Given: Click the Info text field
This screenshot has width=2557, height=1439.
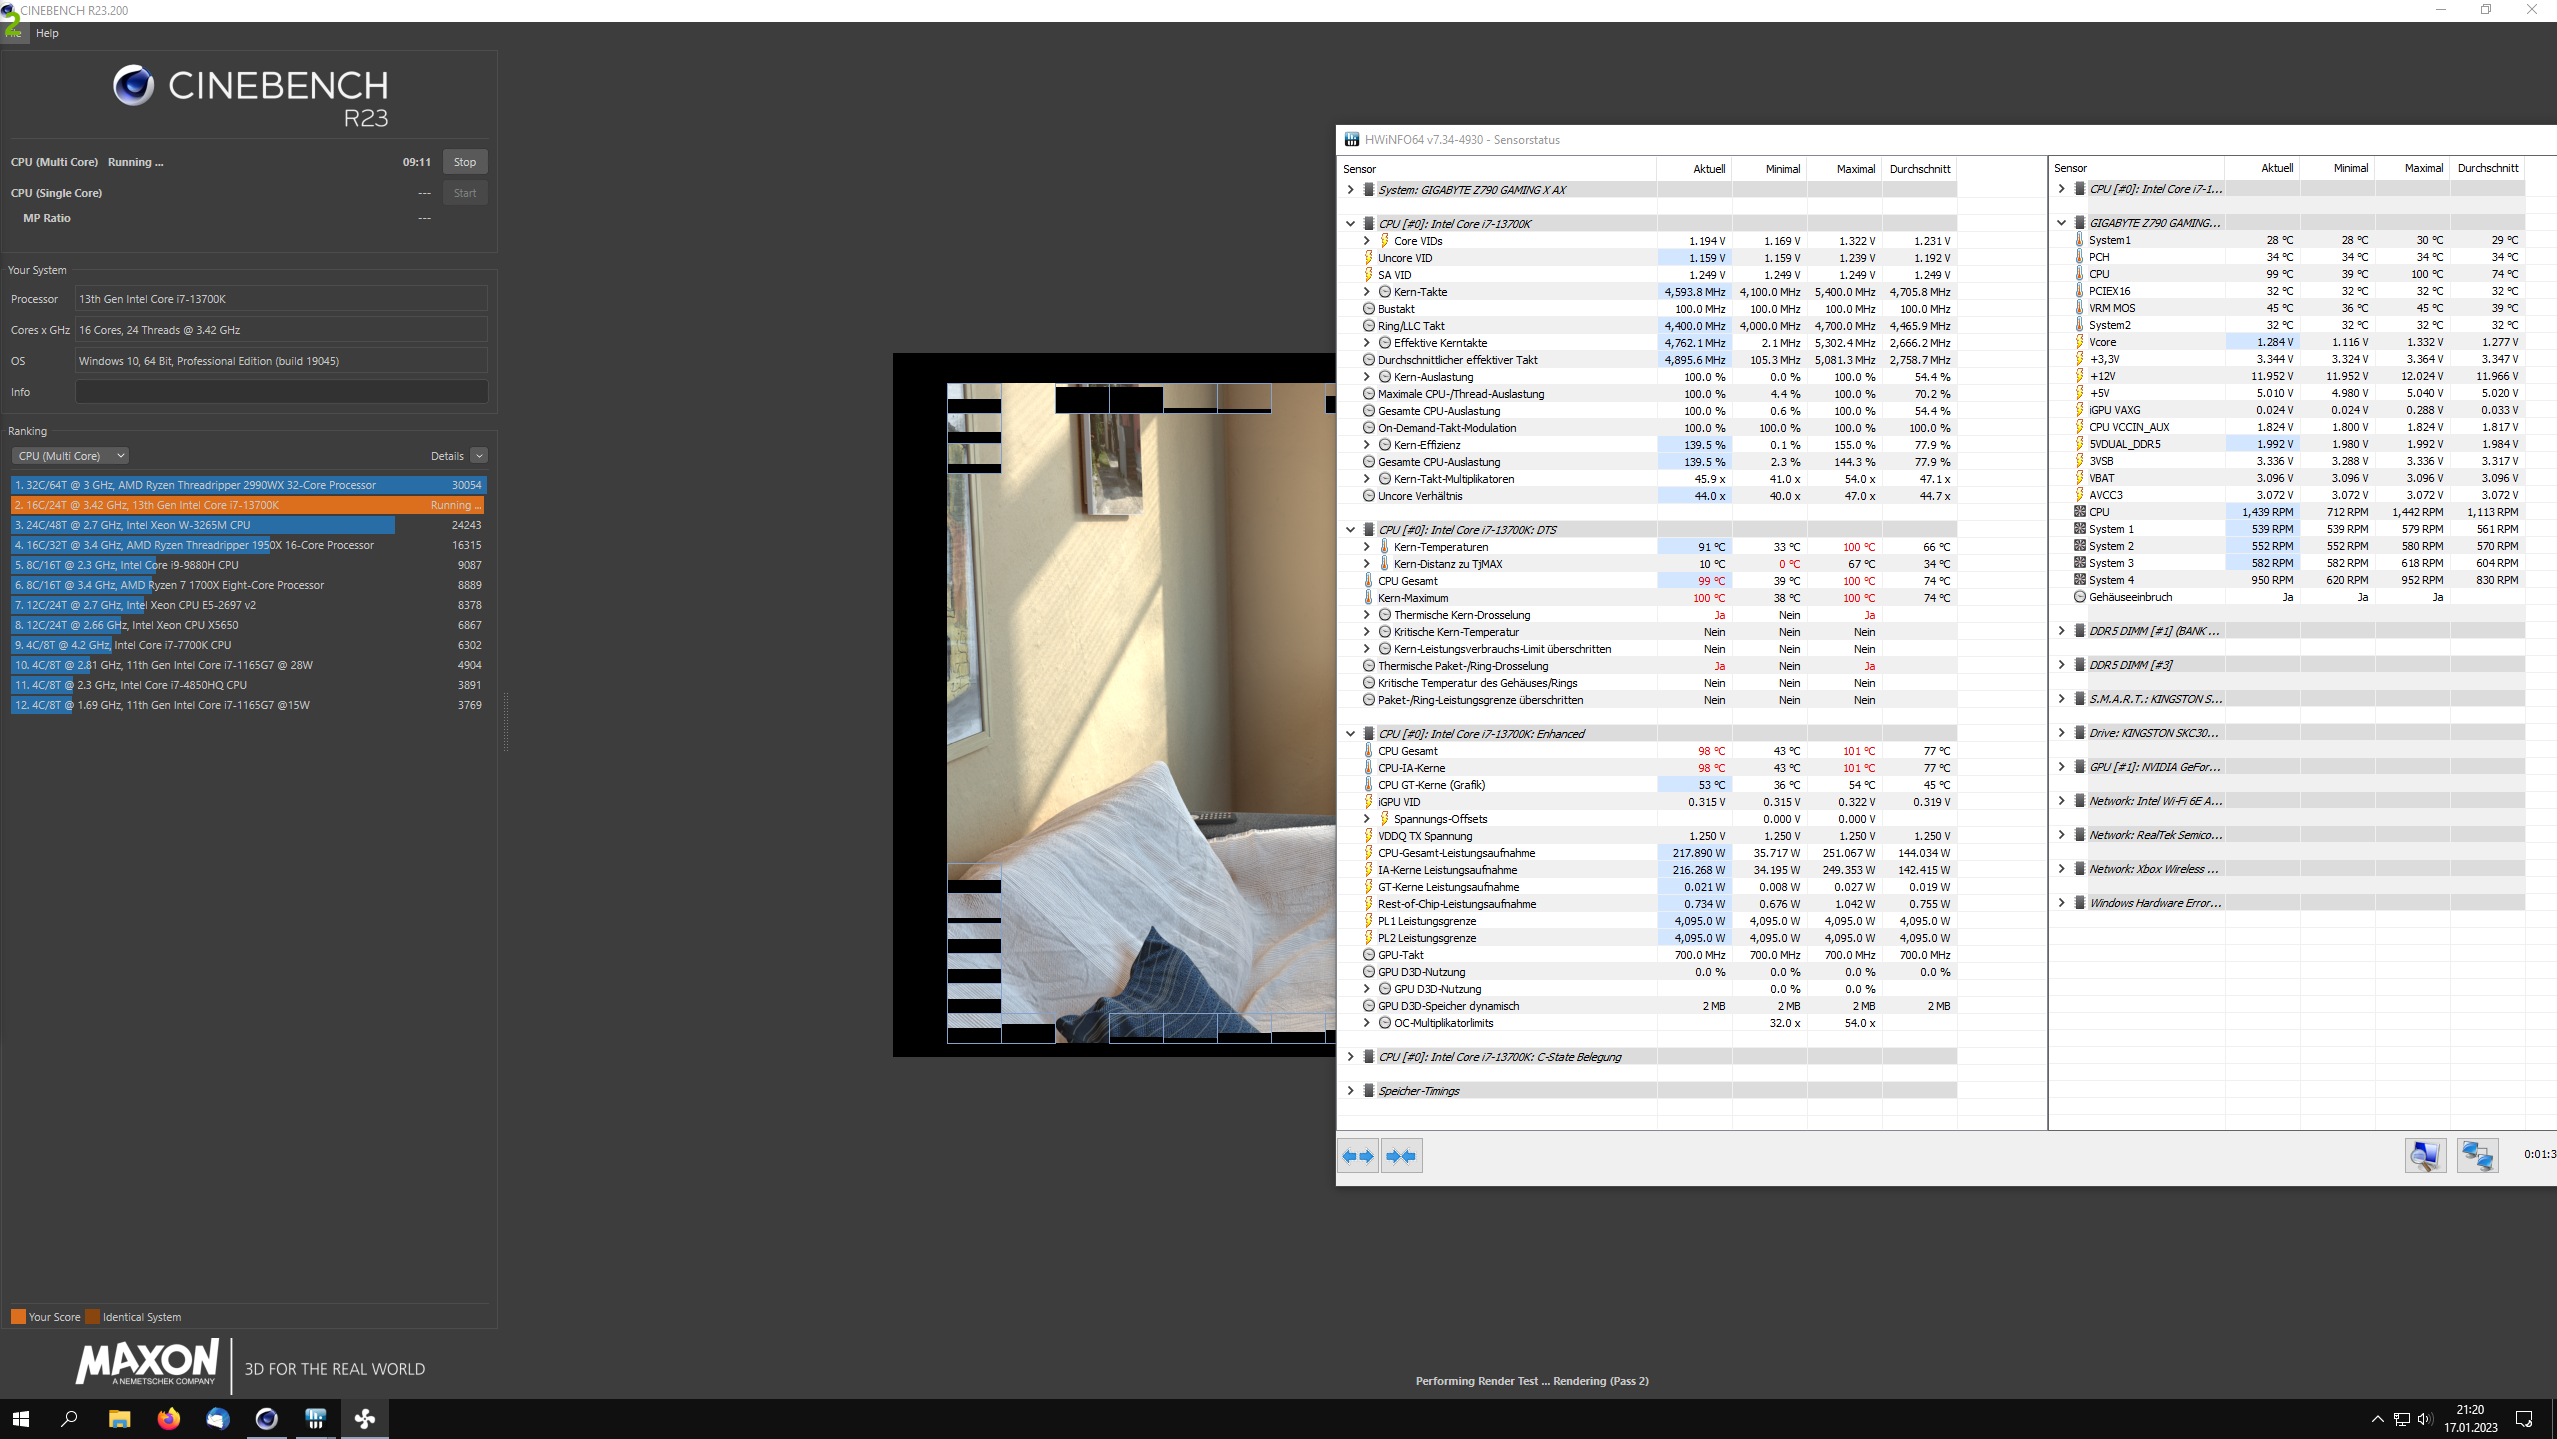Looking at the screenshot, I should [281, 392].
